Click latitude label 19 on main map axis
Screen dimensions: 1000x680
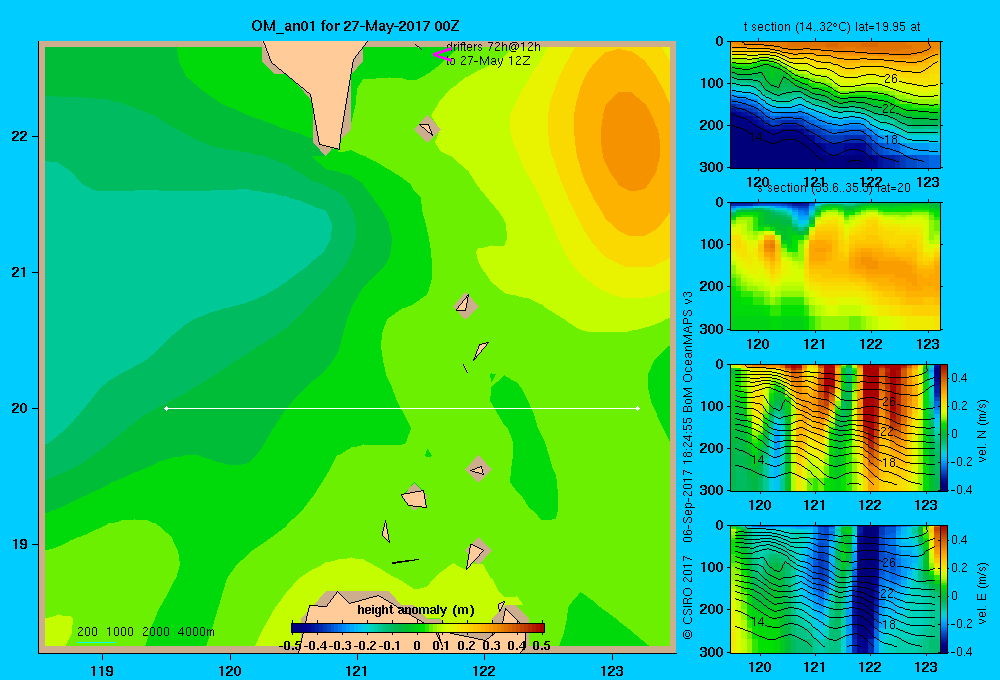coord(19,544)
